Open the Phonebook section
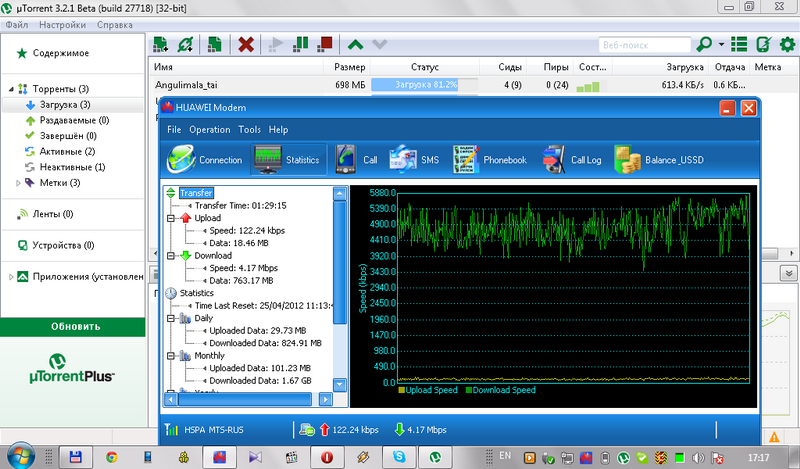This screenshot has height=469, width=800. 489,159
